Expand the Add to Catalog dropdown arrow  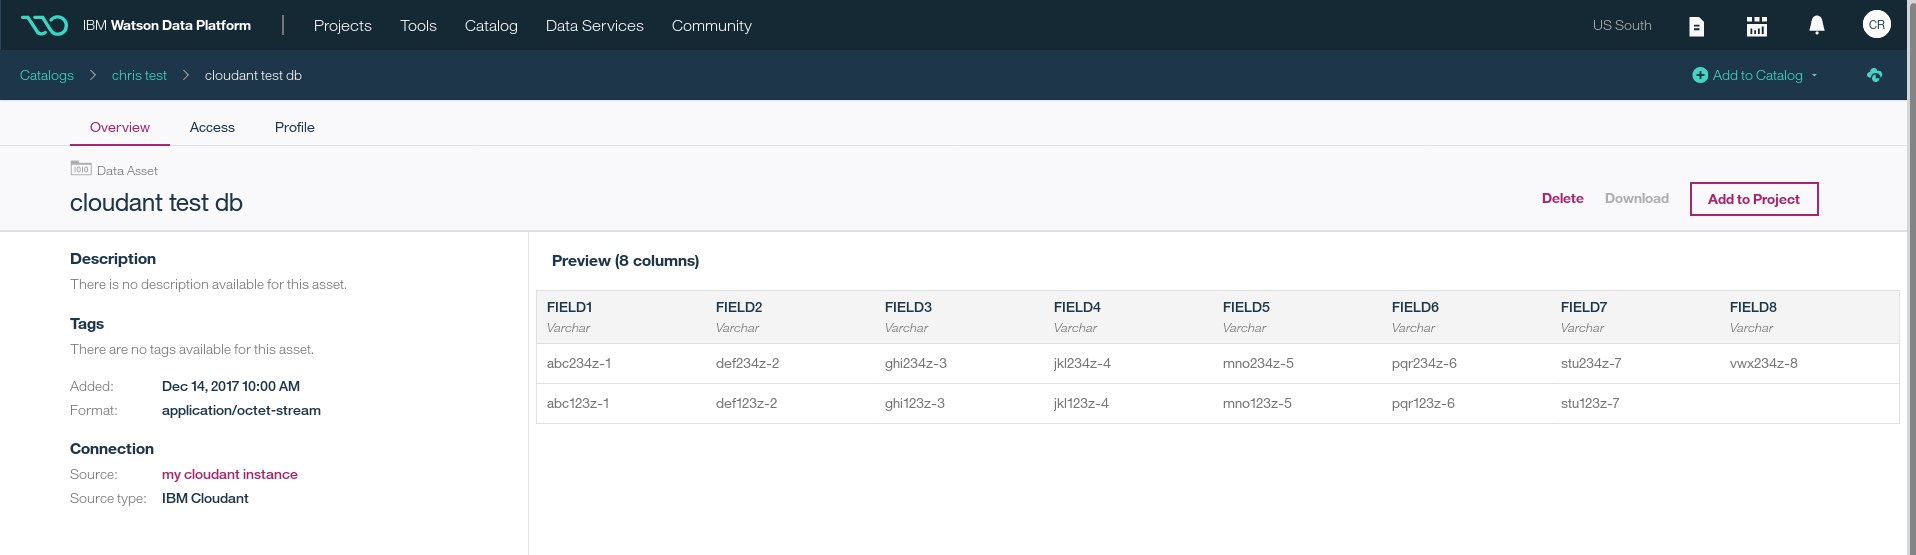1814,75
